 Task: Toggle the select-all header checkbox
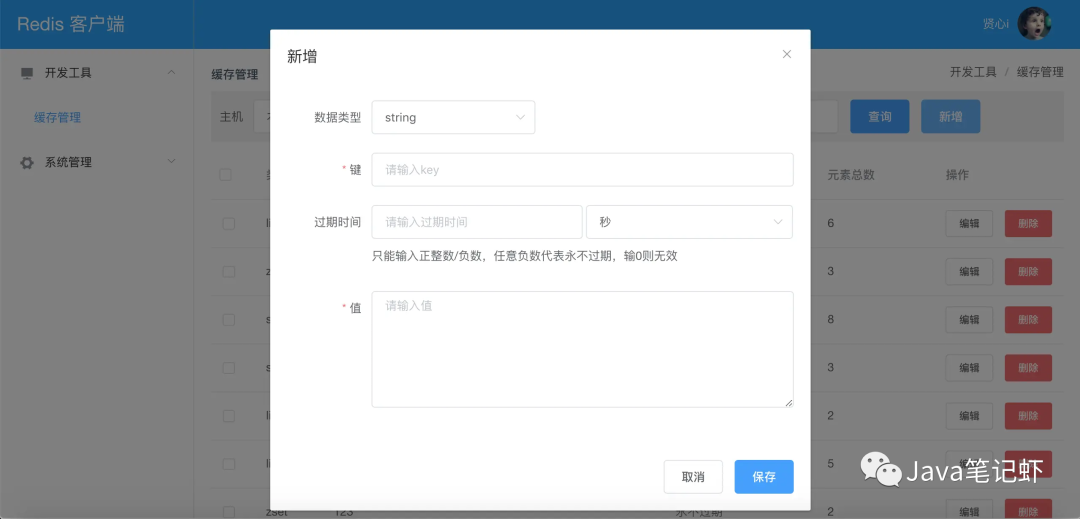tap(225, 175)
